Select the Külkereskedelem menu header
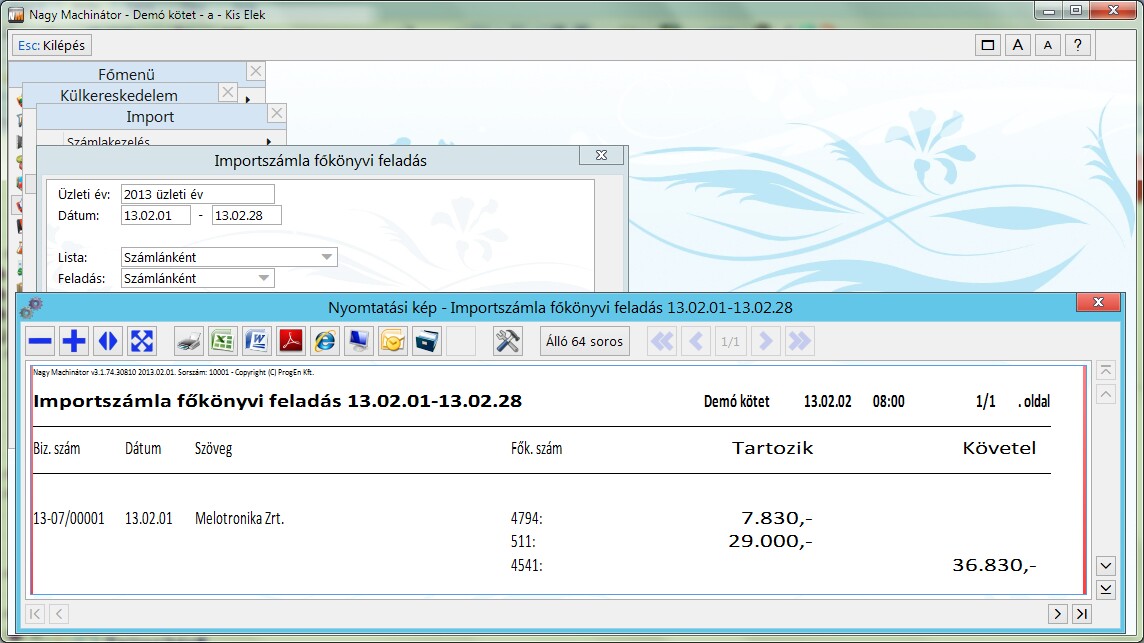 [x=119, y=95]
